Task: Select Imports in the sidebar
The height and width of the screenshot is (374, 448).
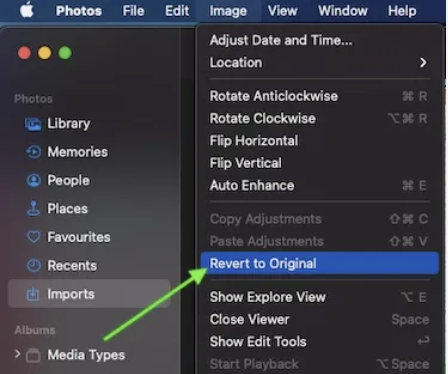Action: click(x=89, y=294)
